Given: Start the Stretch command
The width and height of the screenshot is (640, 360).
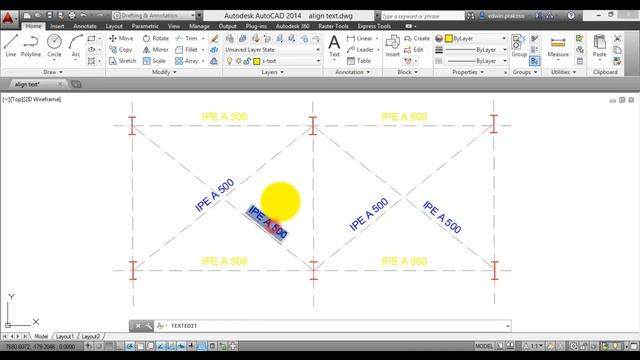Looking at the screenshot, I should coord(122,61).
